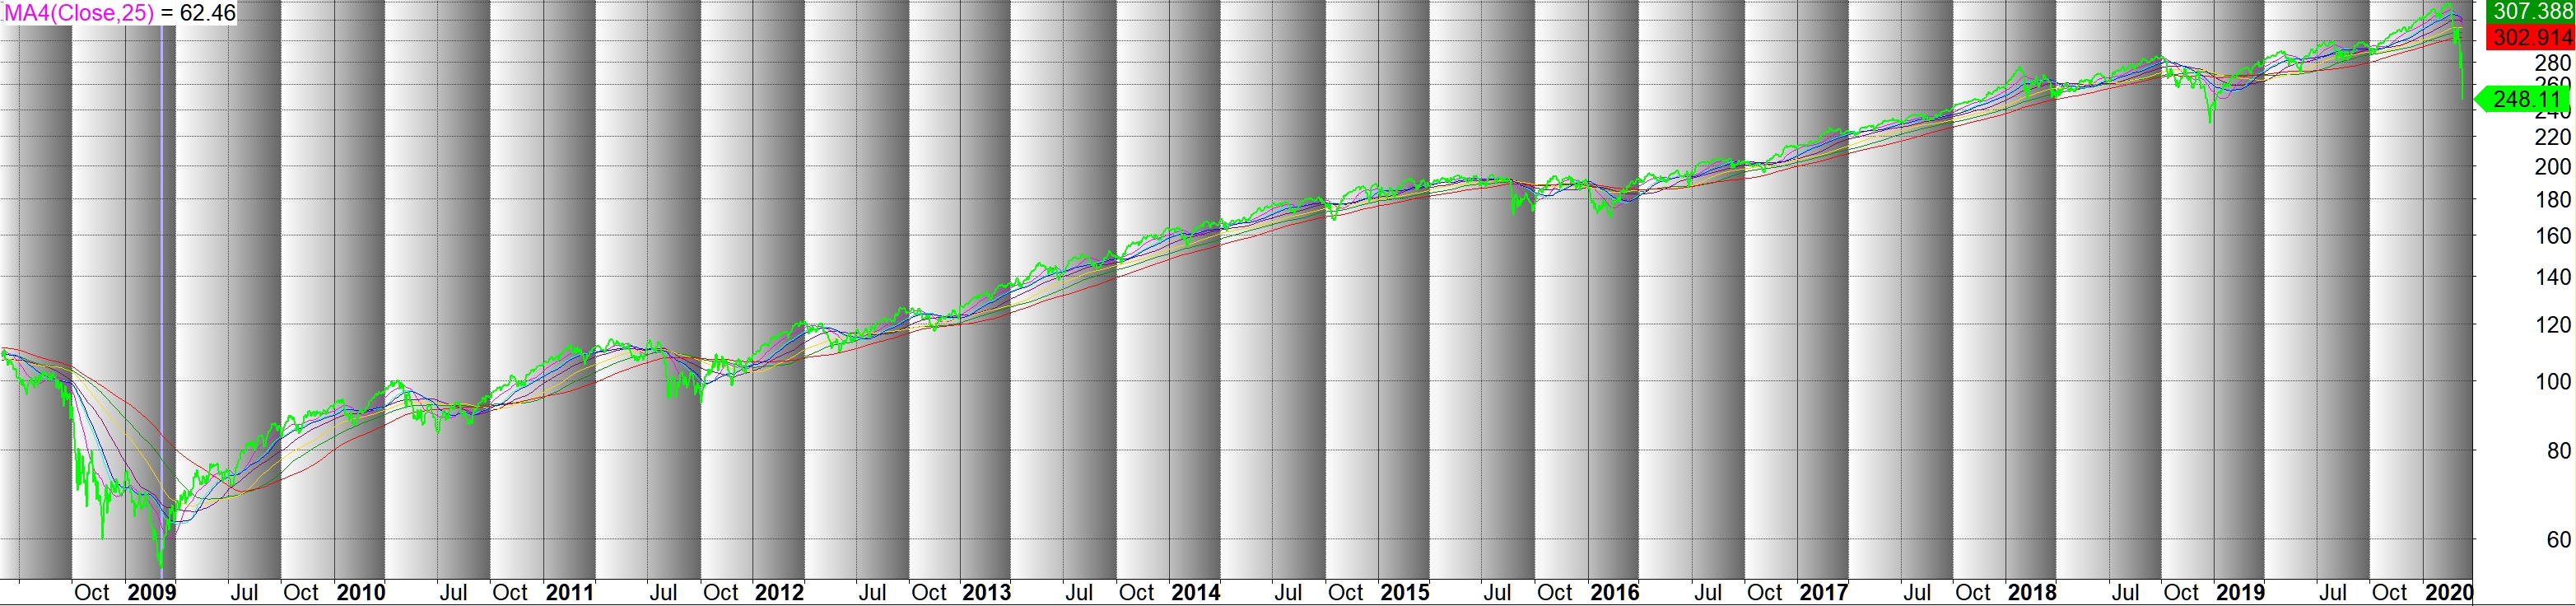Screen dimensions: 2576x606
Task: Select the 2010 year label
Action: click(360, 592)
